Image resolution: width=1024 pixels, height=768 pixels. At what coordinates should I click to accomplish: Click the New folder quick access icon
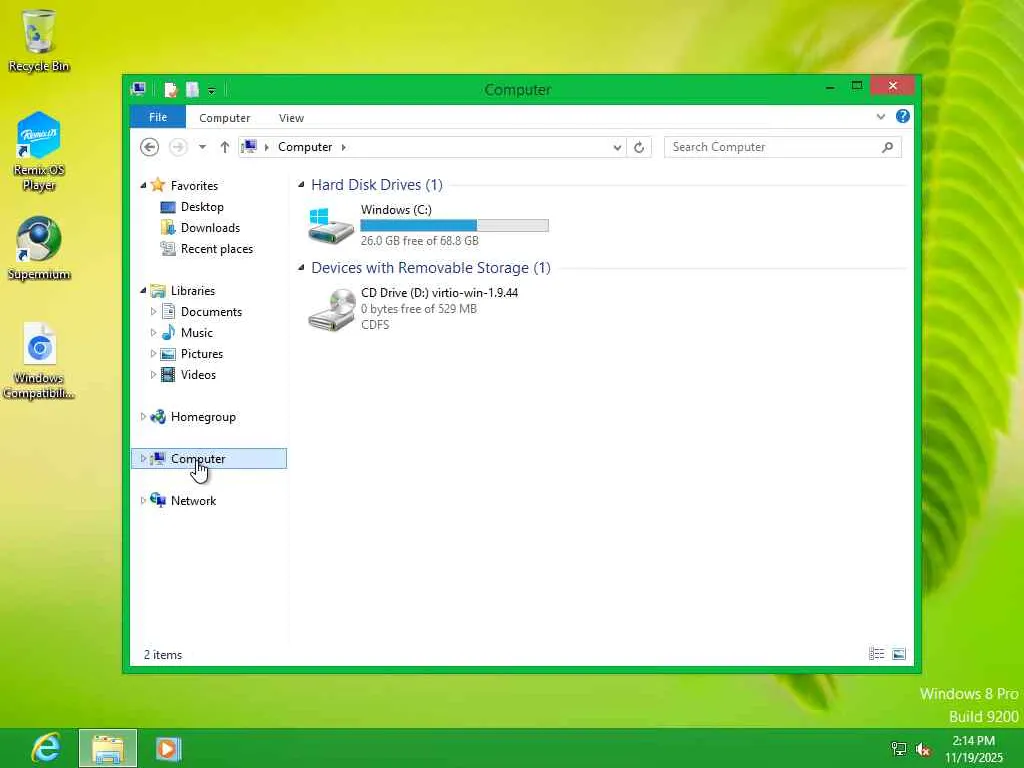192,89
